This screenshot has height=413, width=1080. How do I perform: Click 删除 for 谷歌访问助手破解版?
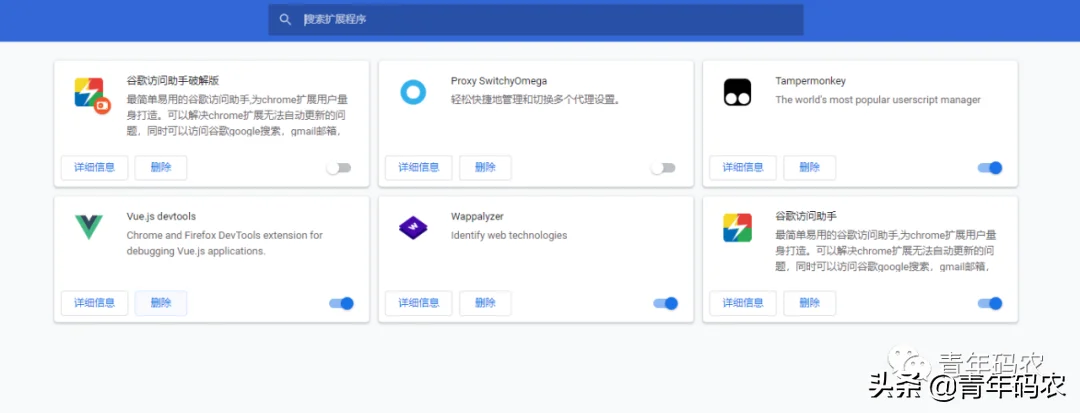pyautogui.click(x=161, y=168)
